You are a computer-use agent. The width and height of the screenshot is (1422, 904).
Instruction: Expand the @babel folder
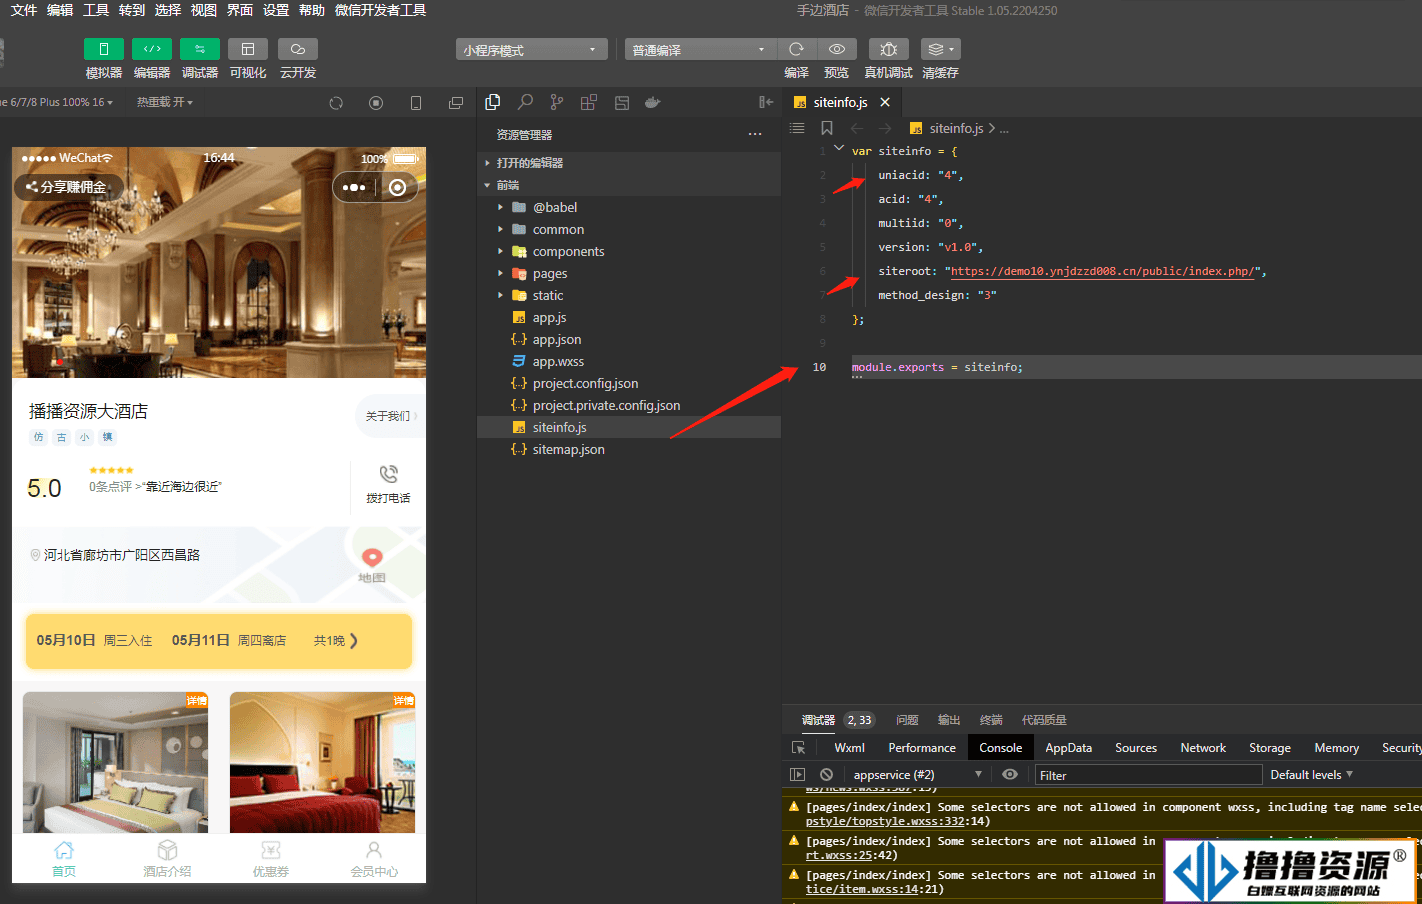pos(629,207)
